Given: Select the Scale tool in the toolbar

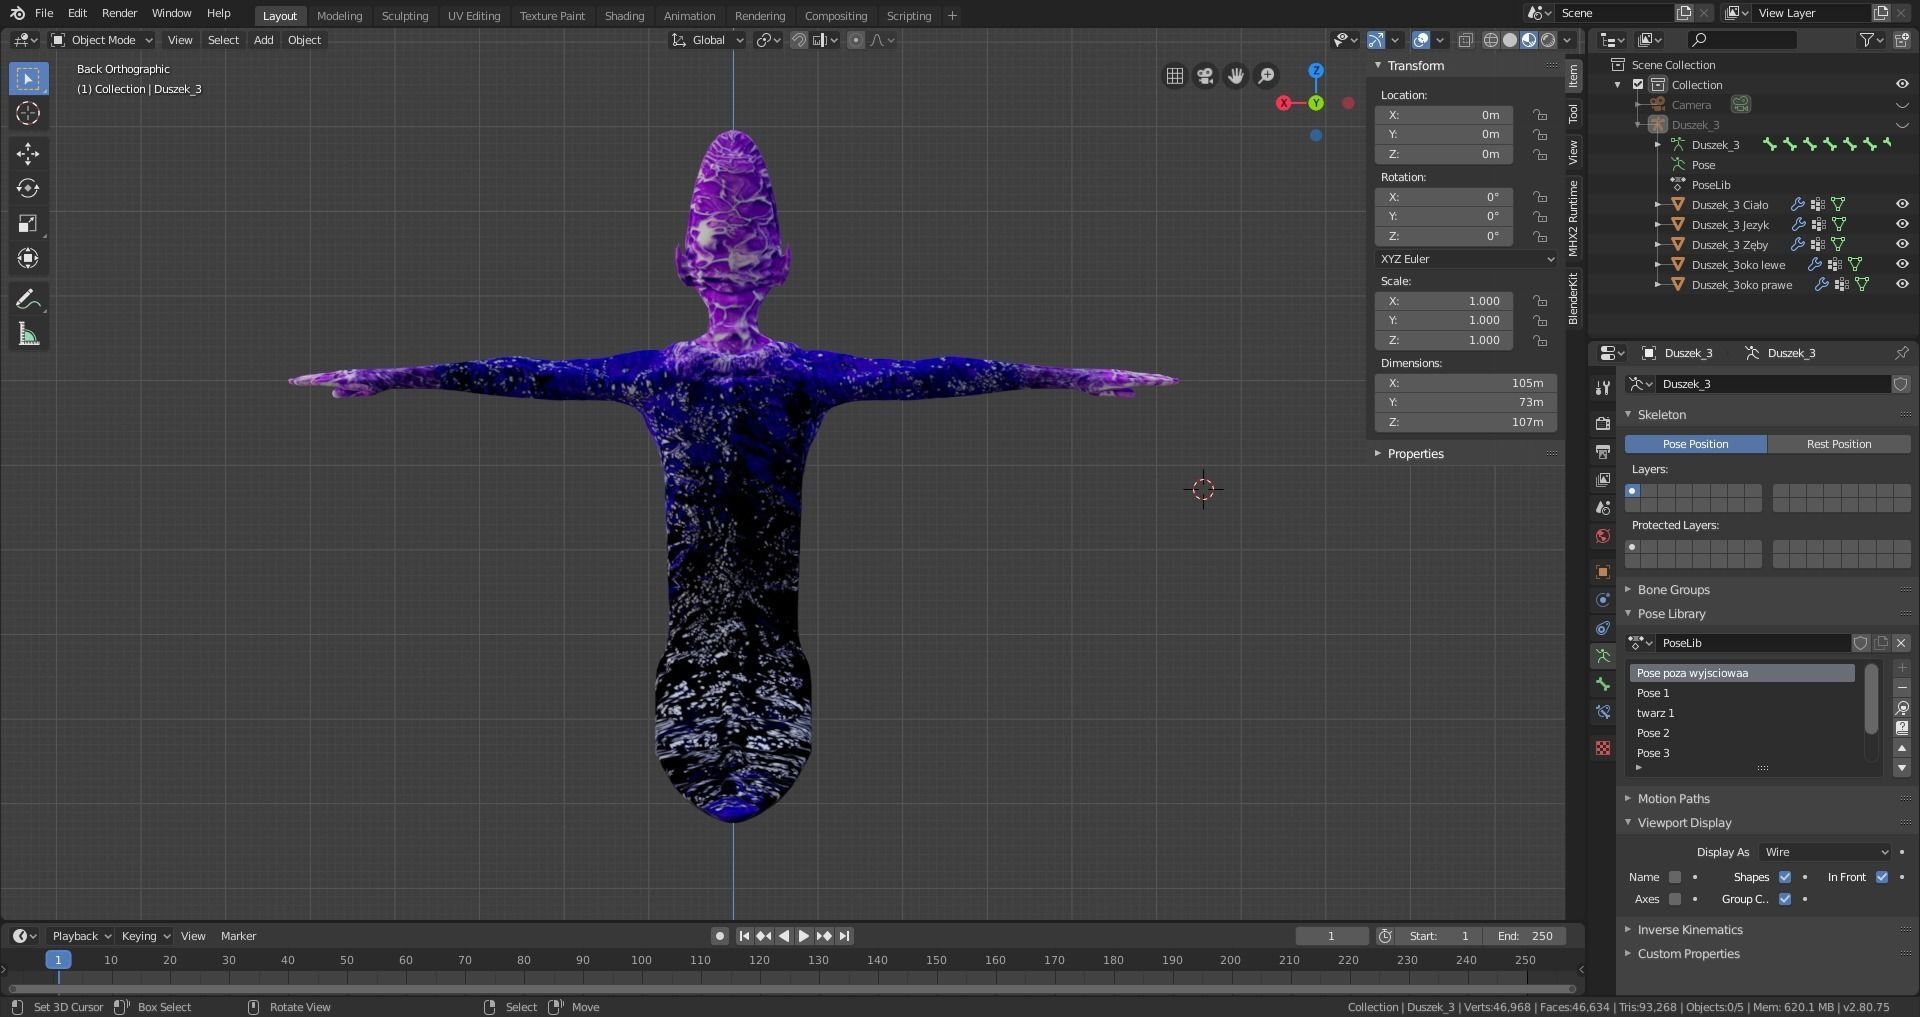Looking at the screenshot, I should coord(28,223).
